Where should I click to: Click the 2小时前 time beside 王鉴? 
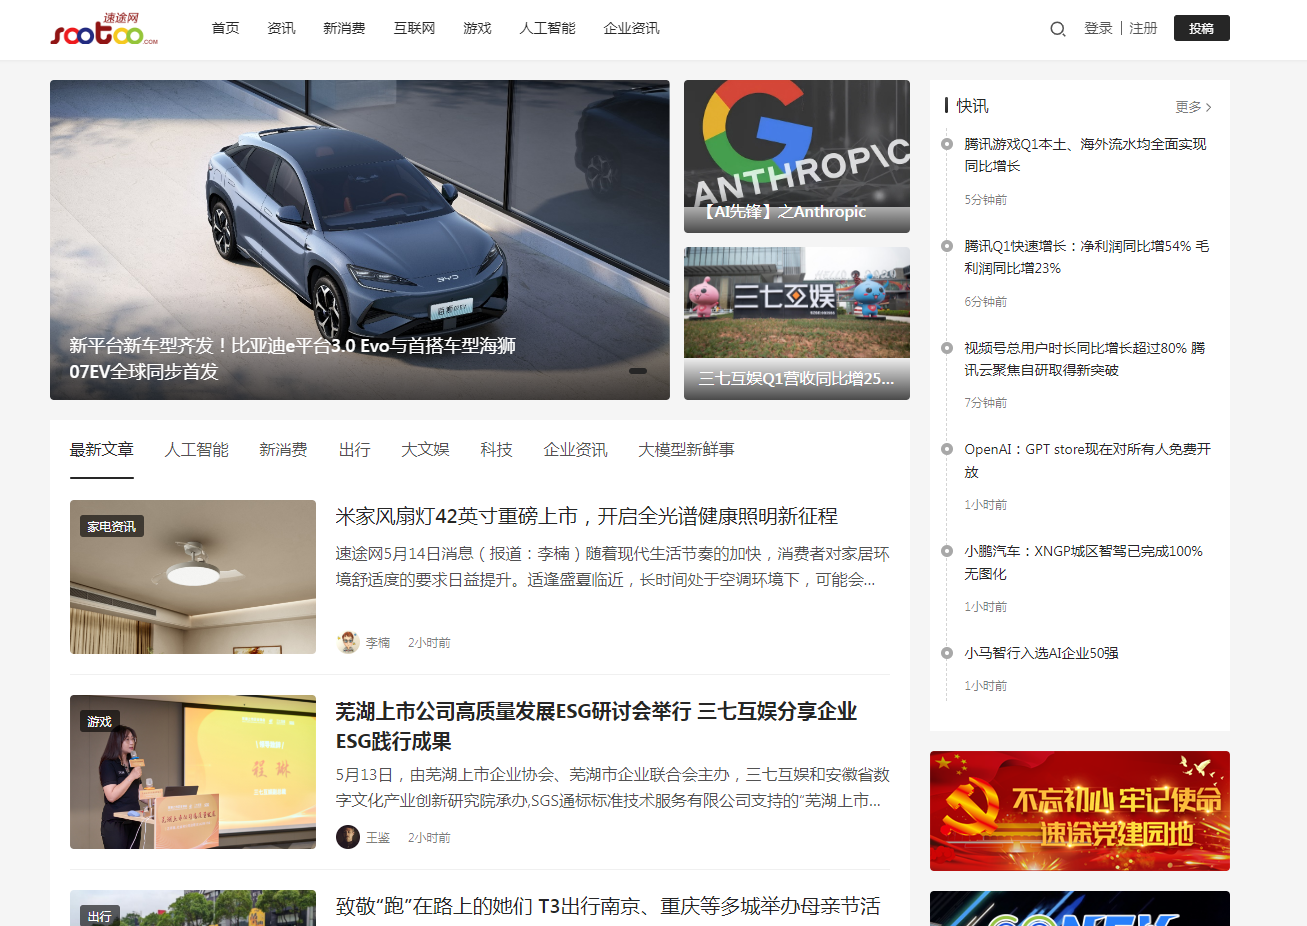(x=429, y=838)
